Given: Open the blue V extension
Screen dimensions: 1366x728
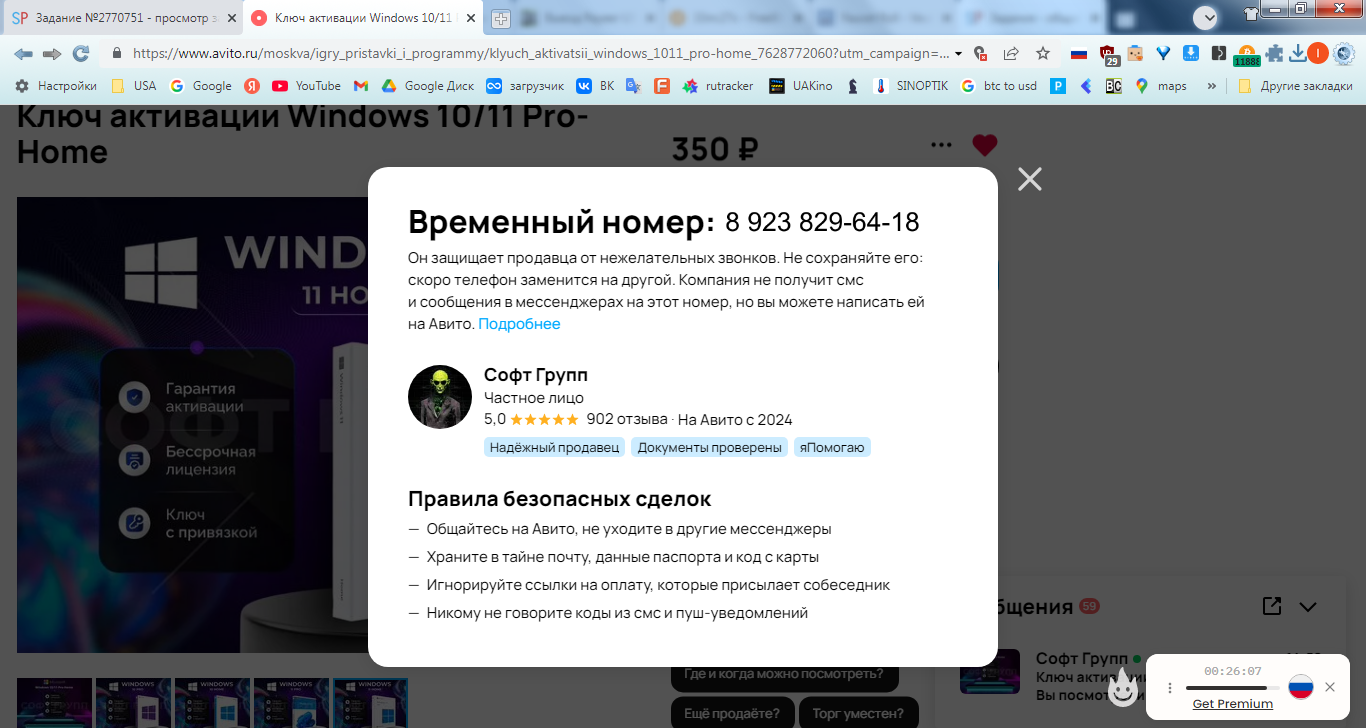Looking at the screenshot, I should [x=1163, y=54].
